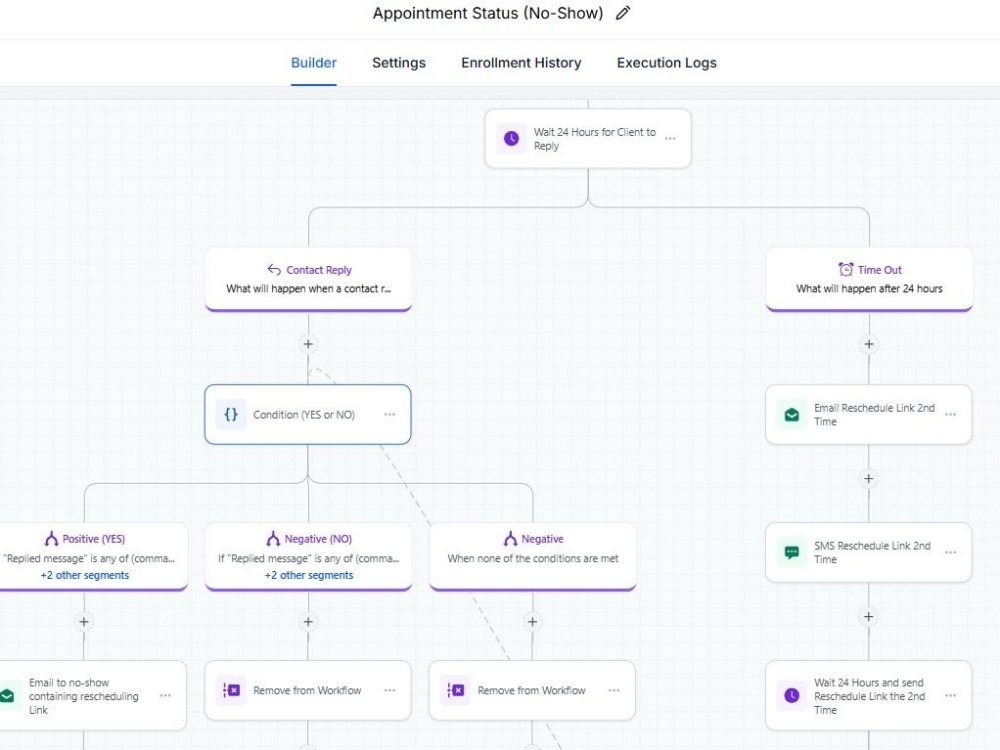Click the branch icon on the Negative fallback branch

pyautogui.click(x=510, y=539)
